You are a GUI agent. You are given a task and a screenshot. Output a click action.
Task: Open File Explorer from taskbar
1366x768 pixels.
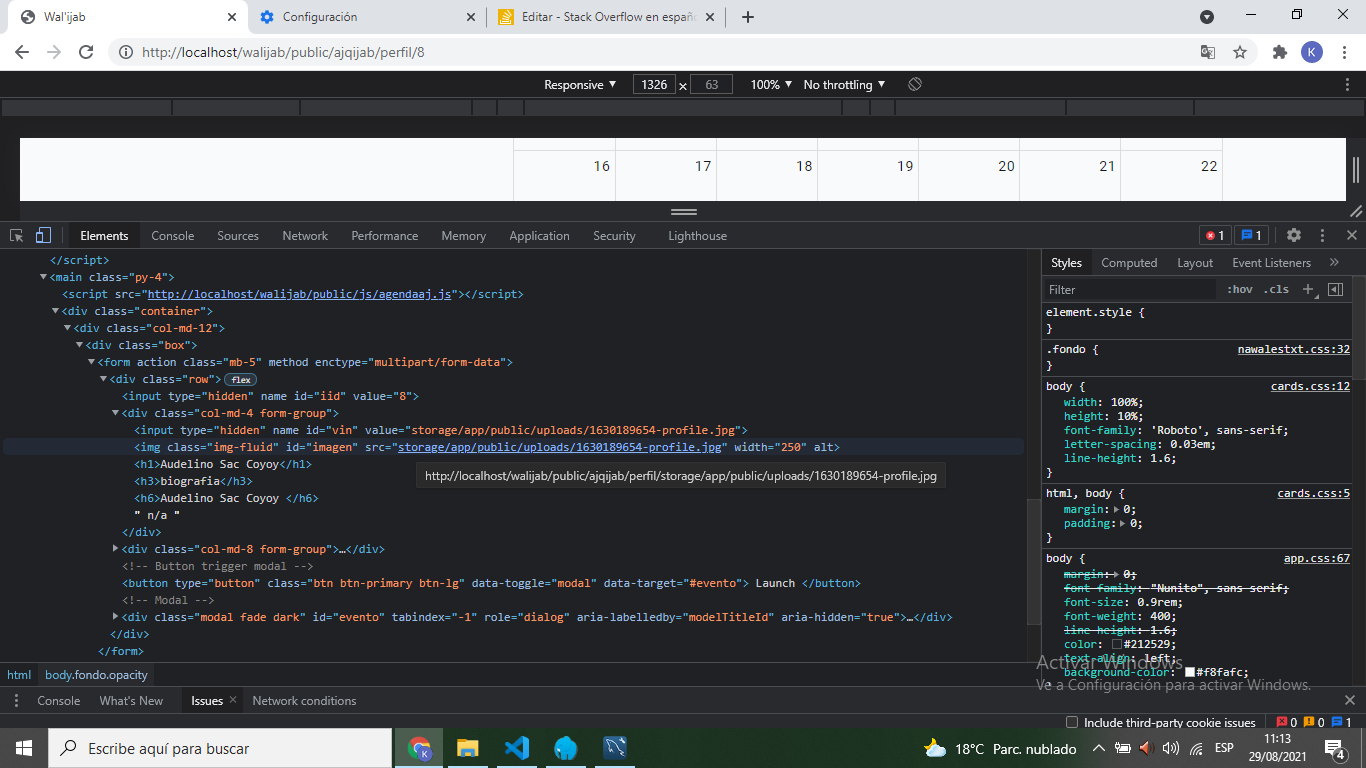467,748
